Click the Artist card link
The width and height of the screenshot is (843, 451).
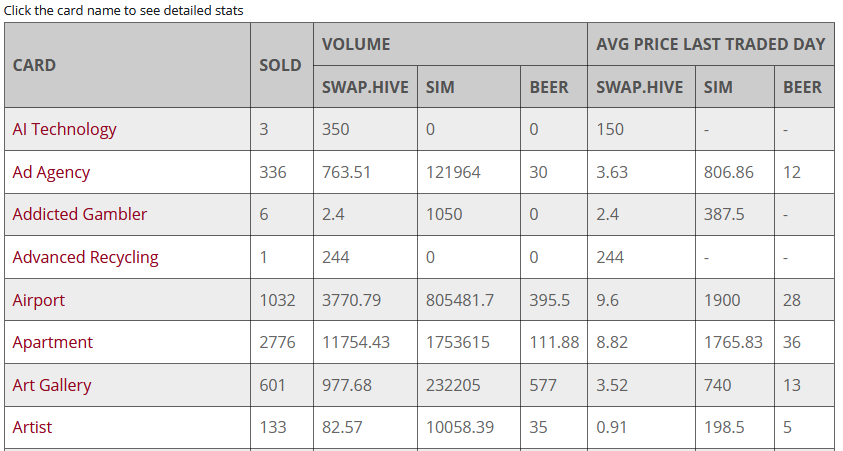tap(32, 427)
